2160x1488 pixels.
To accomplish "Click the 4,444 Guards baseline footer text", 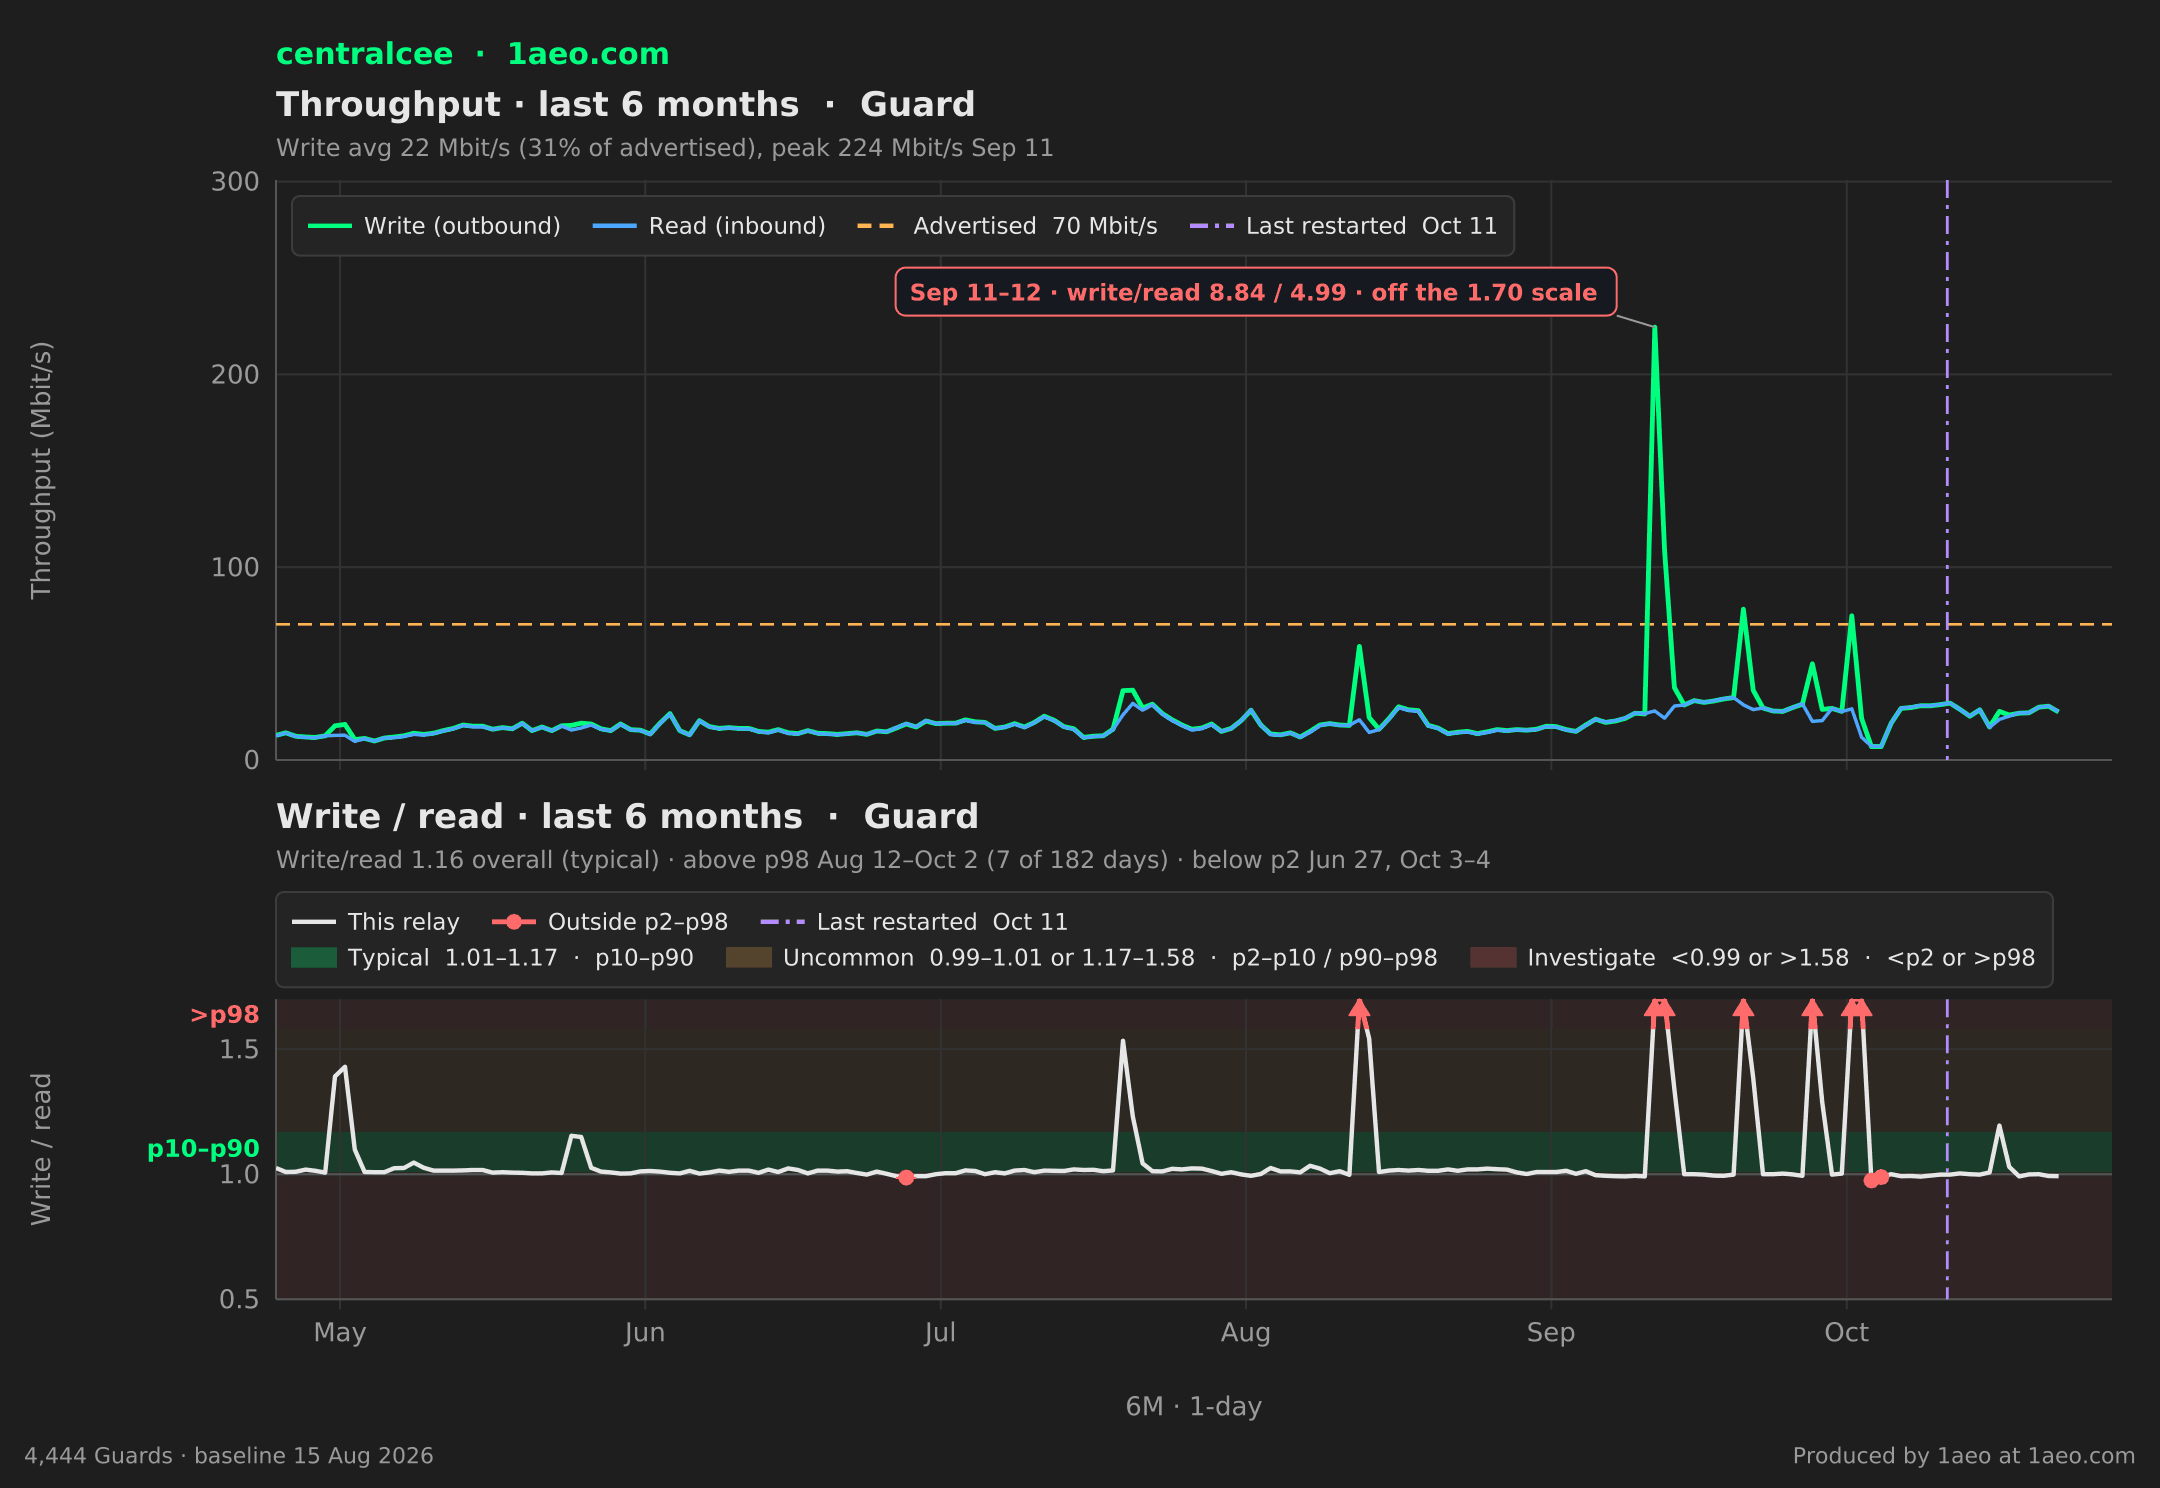I will (229, 1456).
